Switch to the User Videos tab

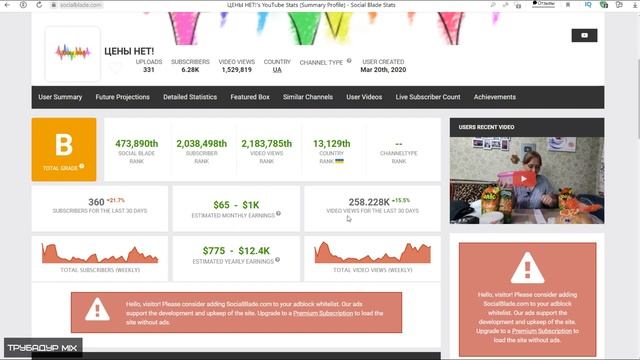[364, 97]
